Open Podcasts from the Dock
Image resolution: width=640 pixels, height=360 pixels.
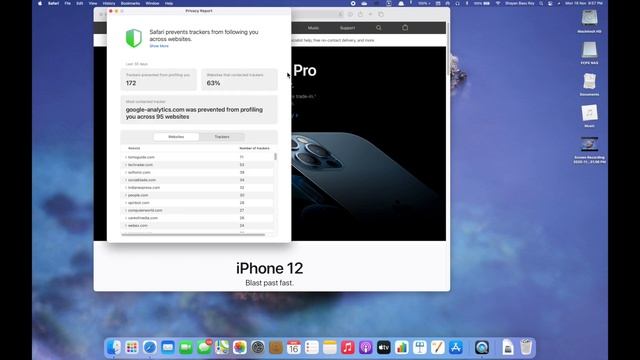click(x=366, y=347)
